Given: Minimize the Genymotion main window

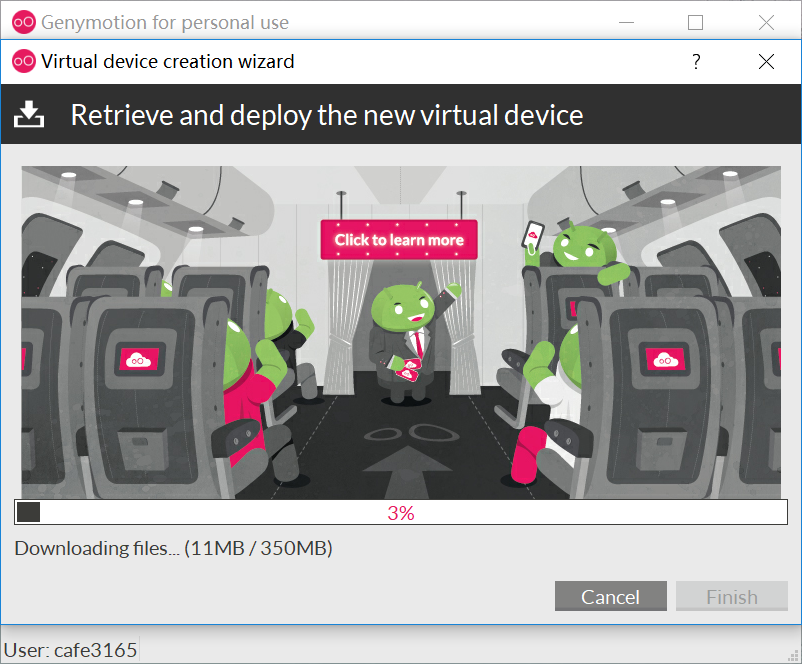Looking at the screenshot, I should coord(626,23).
